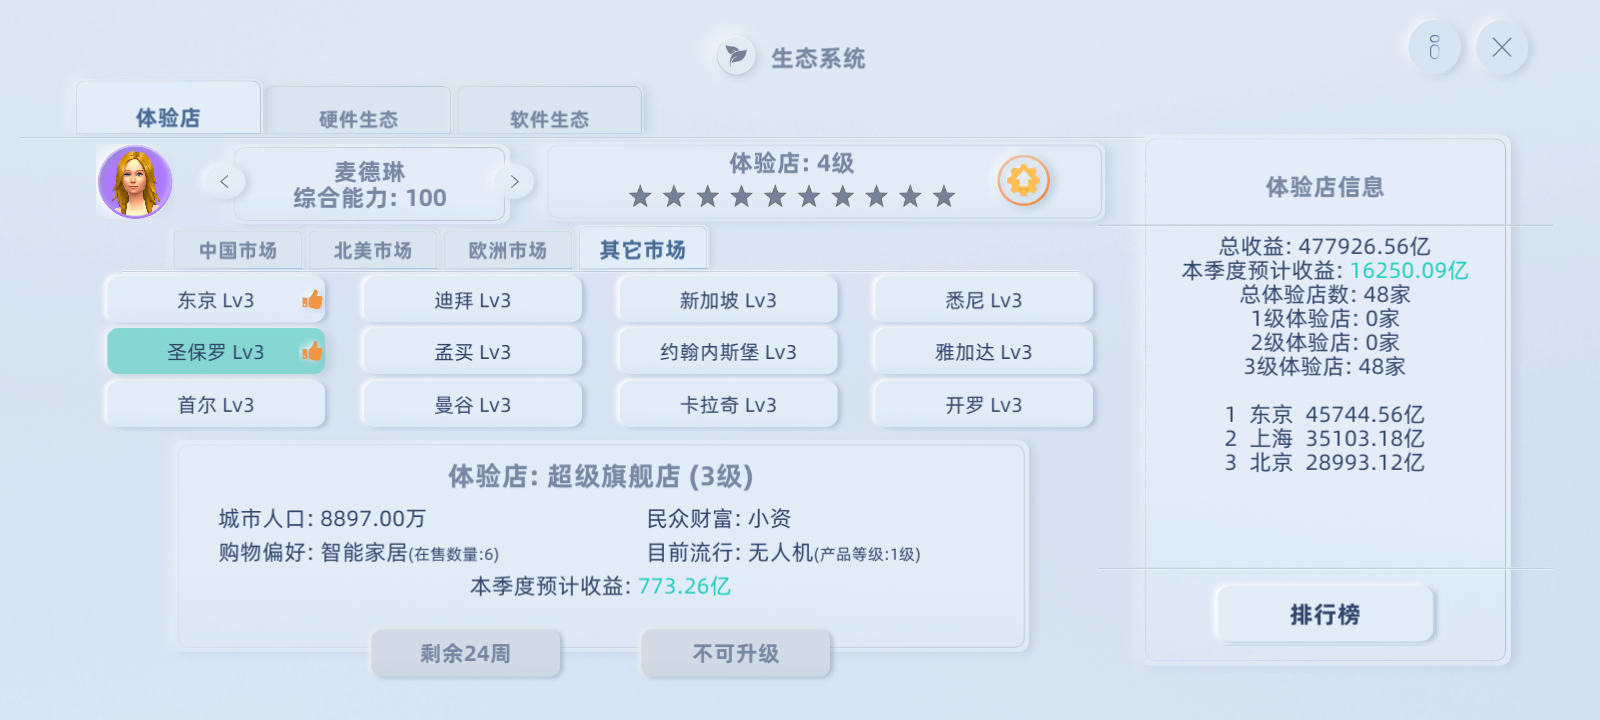The height and width of the screenshot is (720, 1600).
Task: Click the manager avatar portrait
Action: (135, 182)
